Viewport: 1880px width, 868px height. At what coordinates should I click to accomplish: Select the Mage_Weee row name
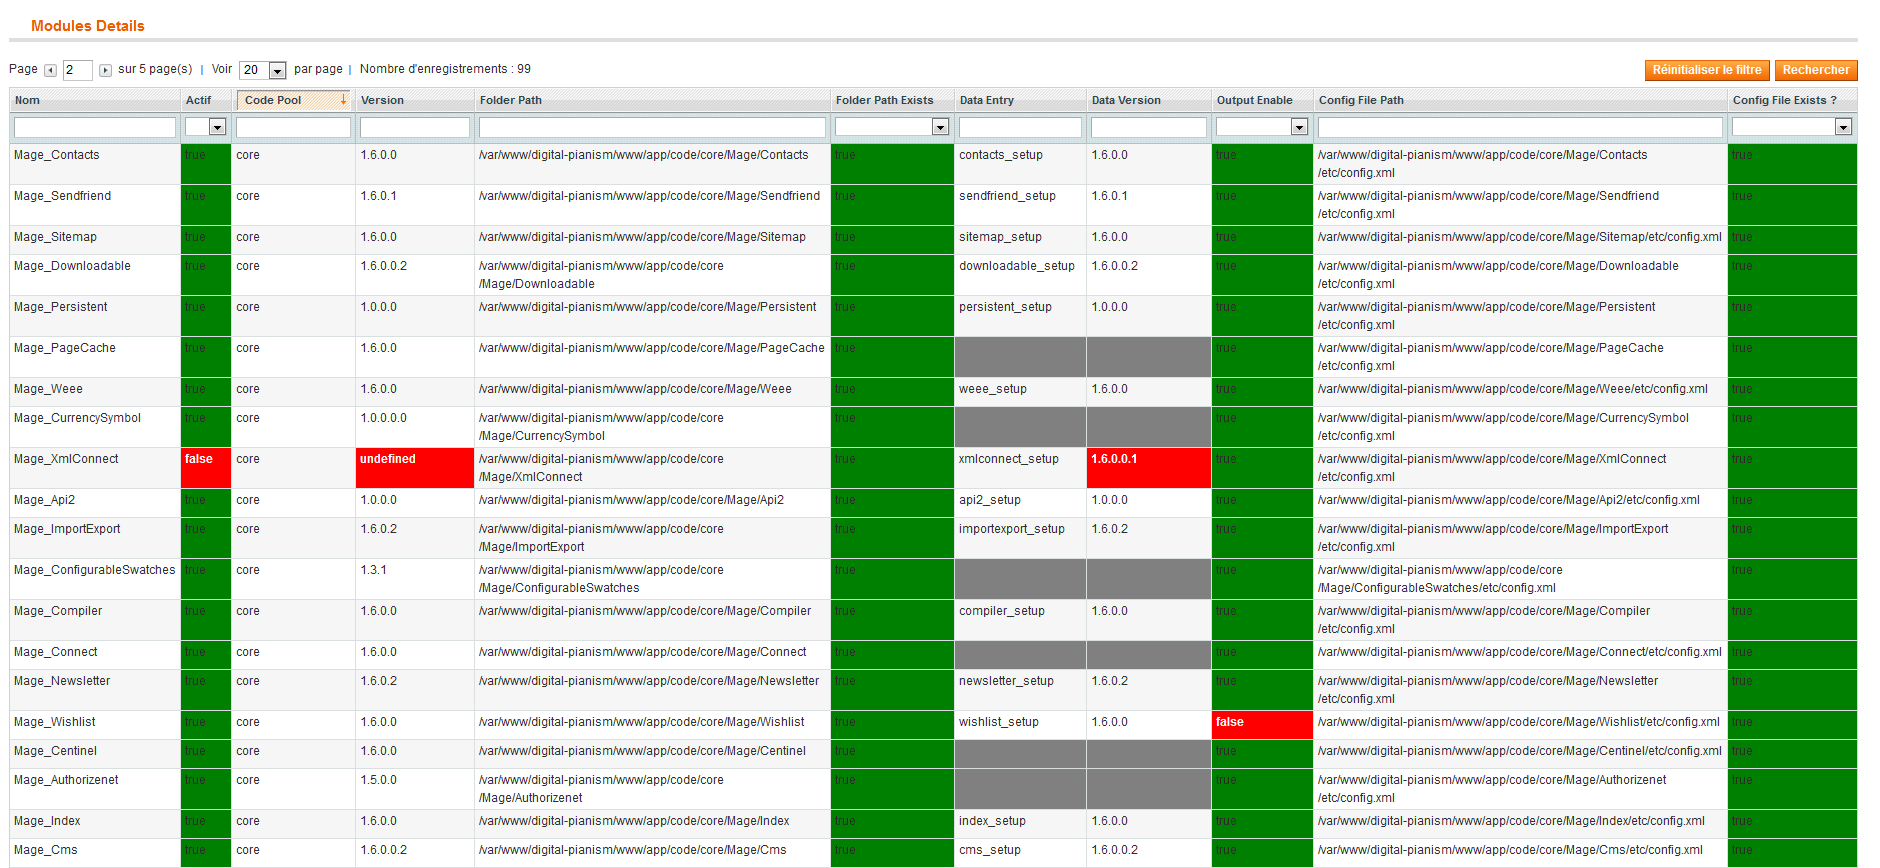[48, 389]
